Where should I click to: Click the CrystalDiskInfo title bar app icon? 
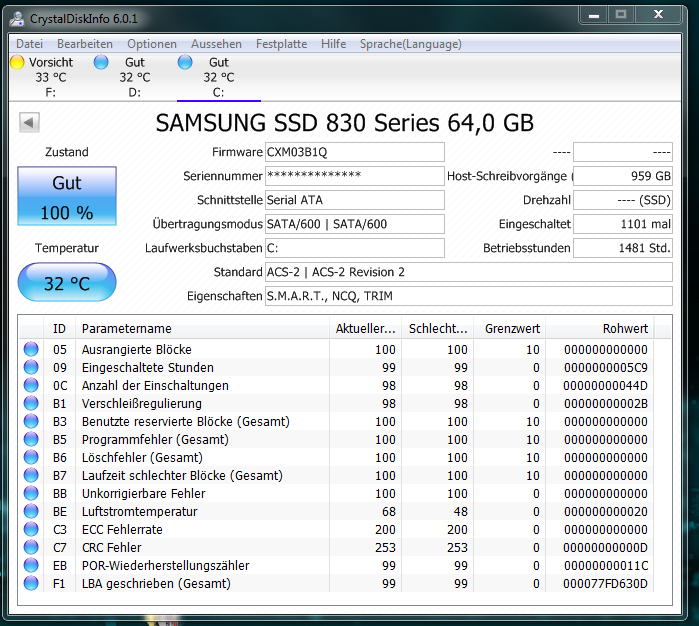click(17, 19)
